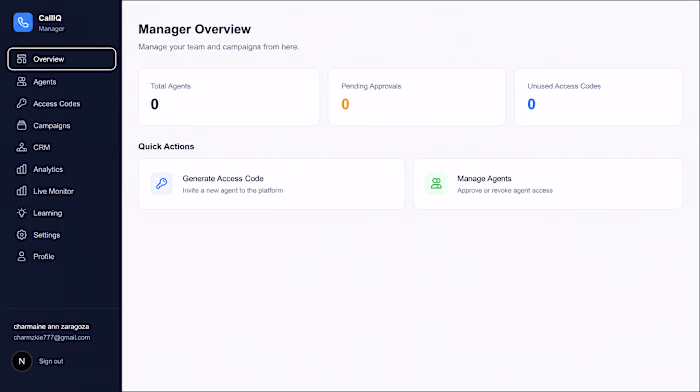Viewport: 700px width, 392px height.
Task: Click the CRM icon in the sidebar
Action: coord(21,147)
